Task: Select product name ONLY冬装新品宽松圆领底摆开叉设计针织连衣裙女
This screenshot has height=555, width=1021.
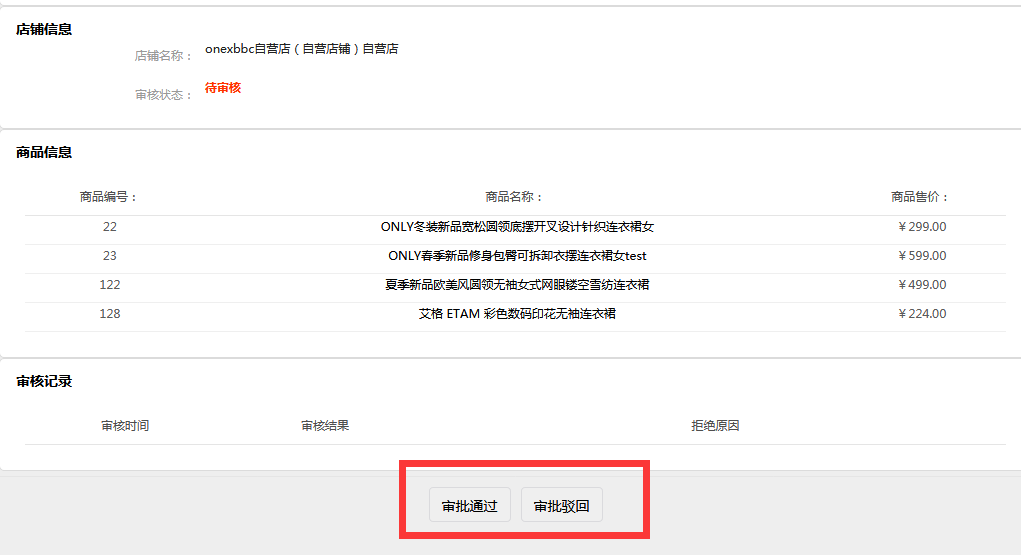Action: pos(517,227)
